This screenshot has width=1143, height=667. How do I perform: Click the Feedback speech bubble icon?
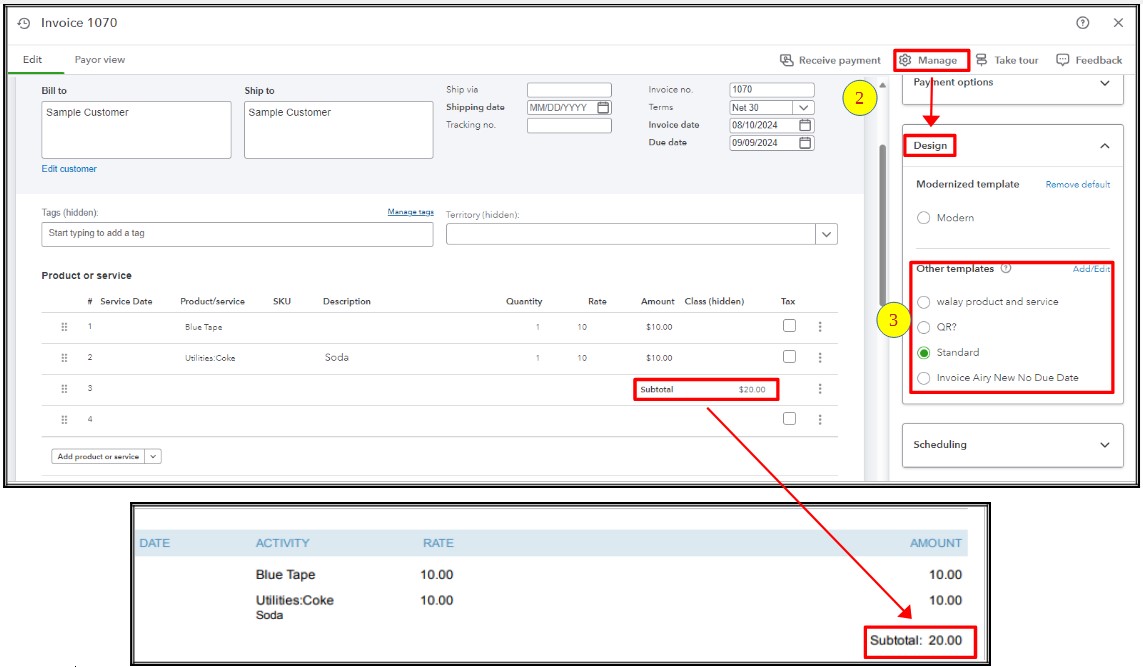(1062, 59)
